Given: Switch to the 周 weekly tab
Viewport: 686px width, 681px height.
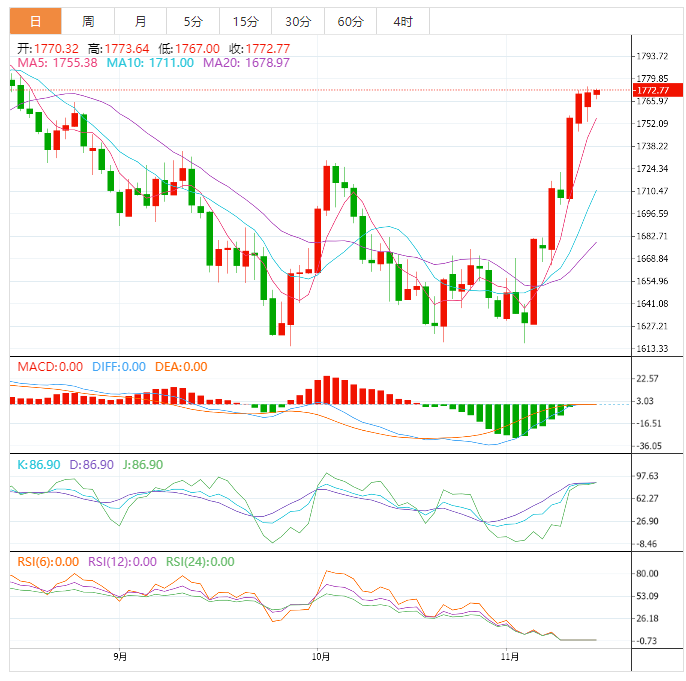Looking at the screenshot, I should point(88,21).
